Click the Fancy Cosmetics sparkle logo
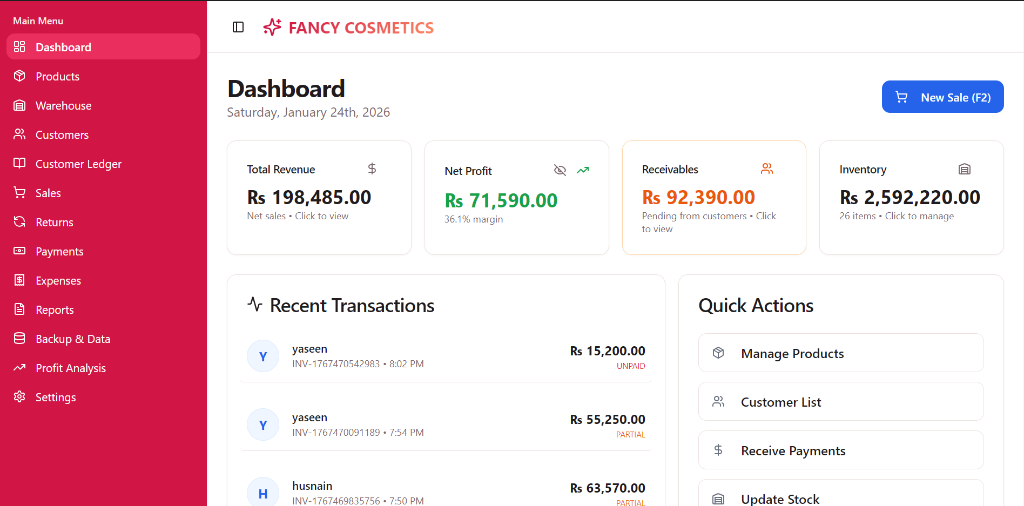Viewport: 1024px width, 506px height. tap(272, 27)
